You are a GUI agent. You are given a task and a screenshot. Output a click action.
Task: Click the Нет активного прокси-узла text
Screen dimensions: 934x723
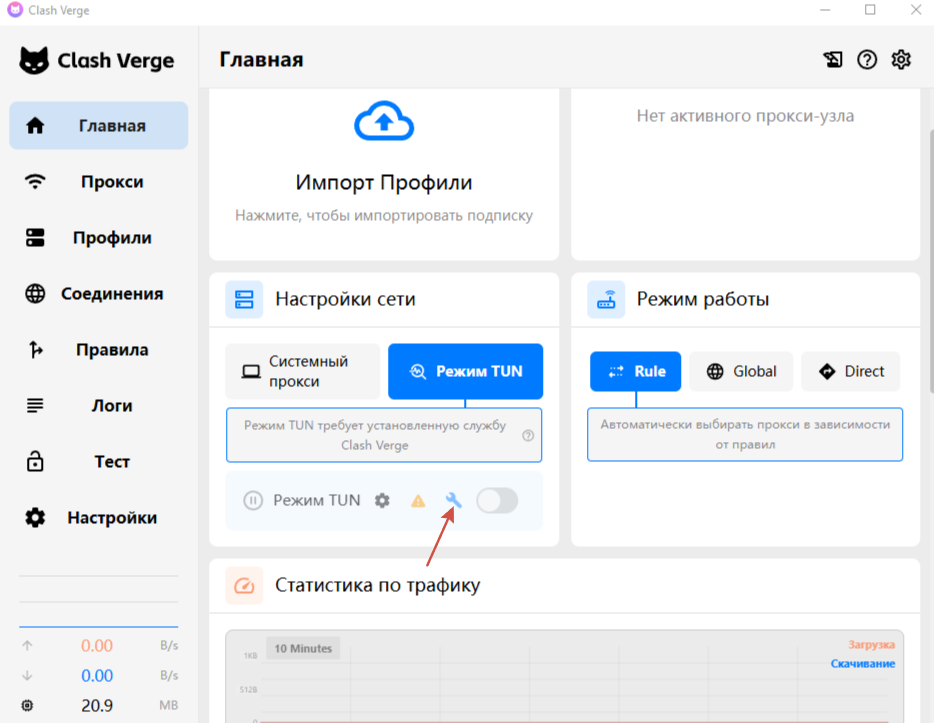point(745,116)
